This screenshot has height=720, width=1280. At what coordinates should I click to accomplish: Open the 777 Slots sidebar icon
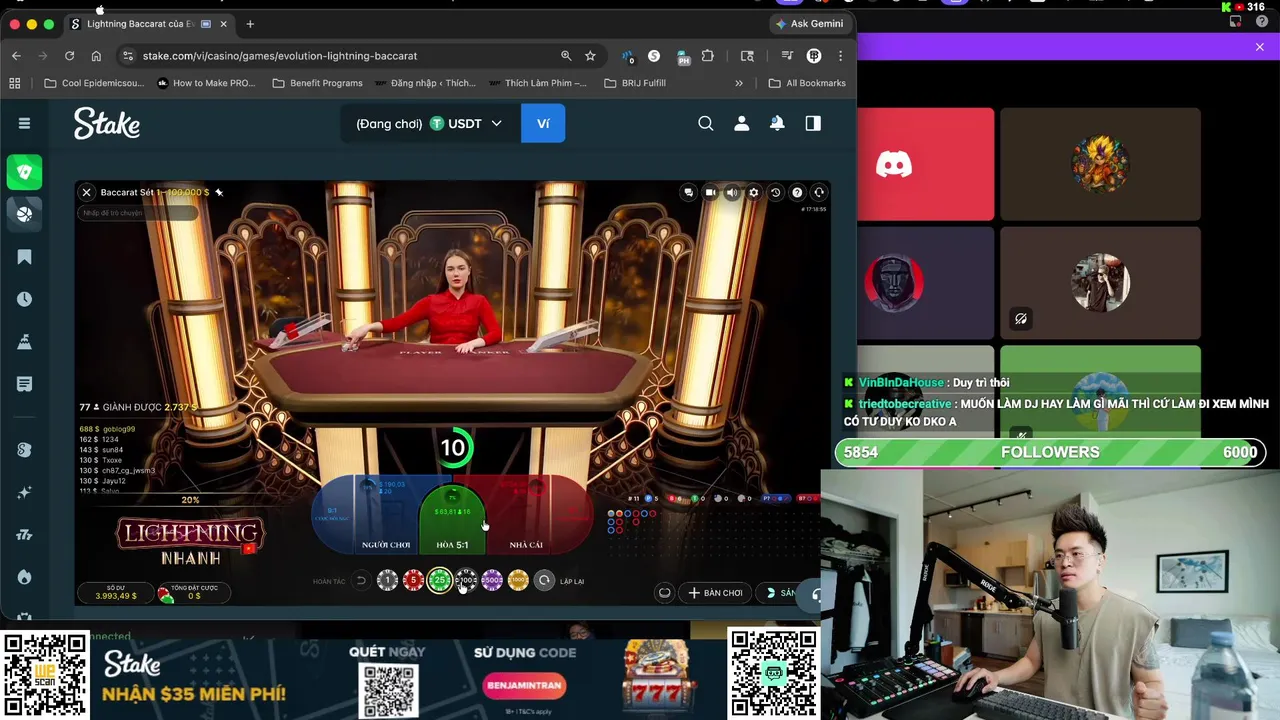pos(24,535)
